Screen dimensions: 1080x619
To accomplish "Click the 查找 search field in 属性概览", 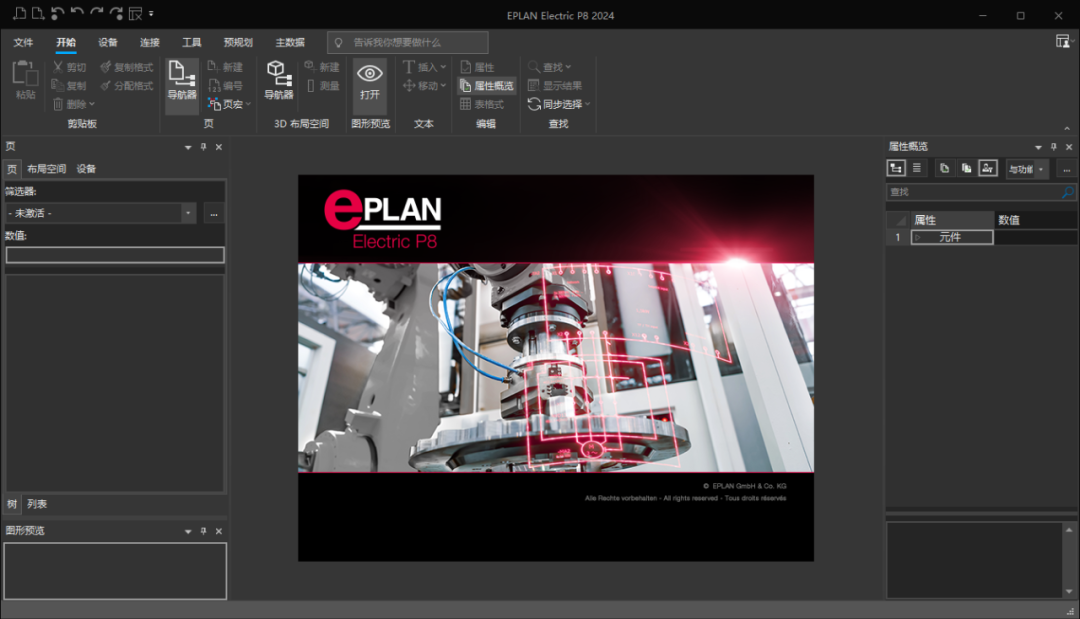I will (x=981, y=192).
